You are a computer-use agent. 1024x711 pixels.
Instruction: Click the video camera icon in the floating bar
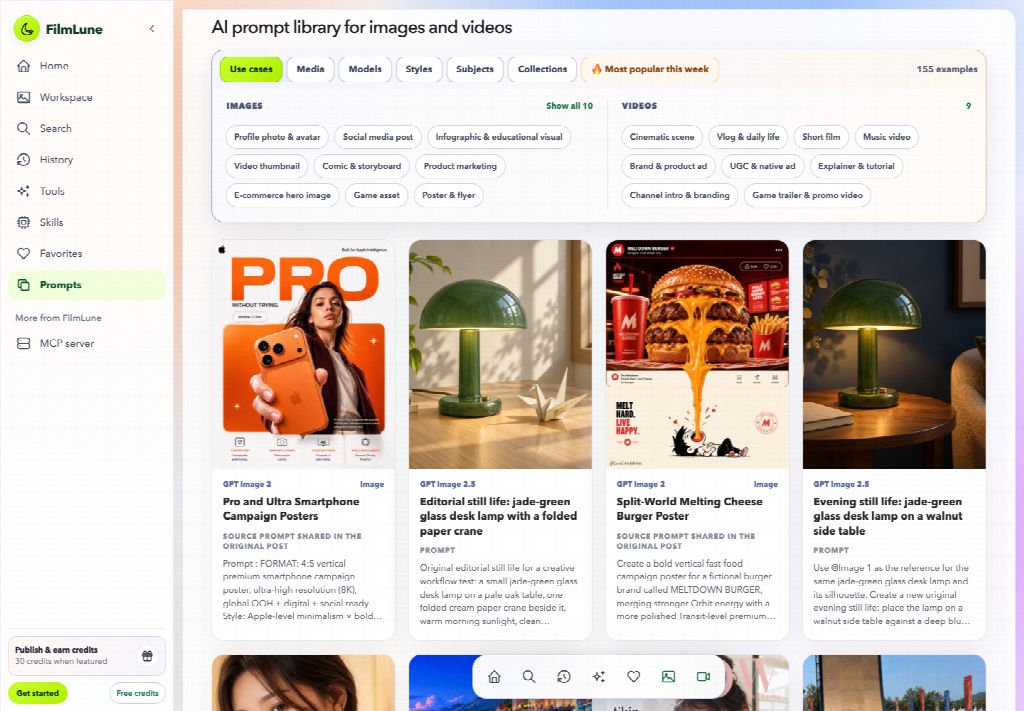click(x=703, y=676)
